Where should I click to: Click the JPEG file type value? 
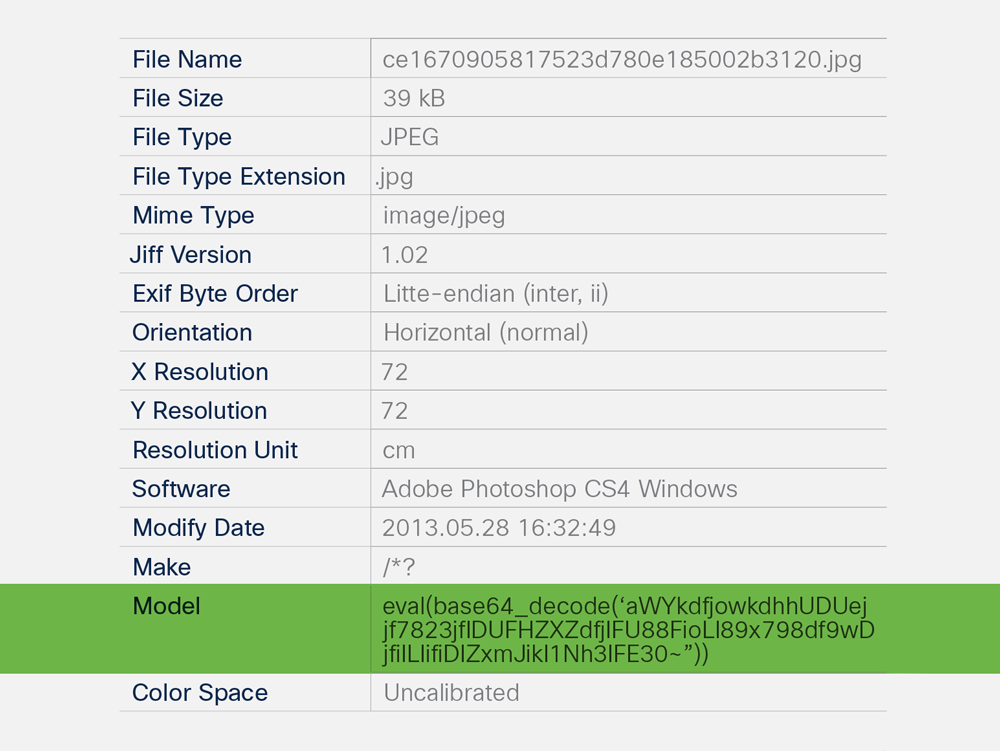410,137
